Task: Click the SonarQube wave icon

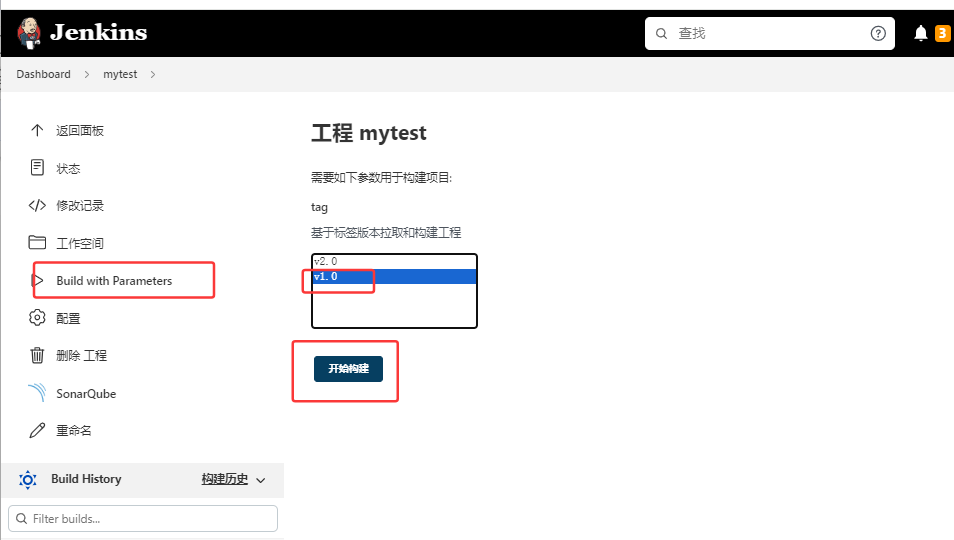Action: point(37,392)
